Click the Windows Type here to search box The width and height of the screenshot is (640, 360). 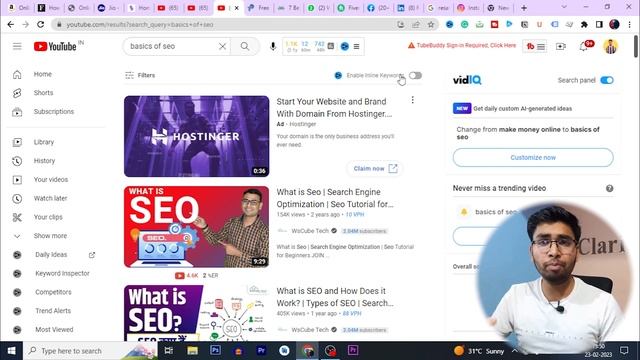coord(90,351)
